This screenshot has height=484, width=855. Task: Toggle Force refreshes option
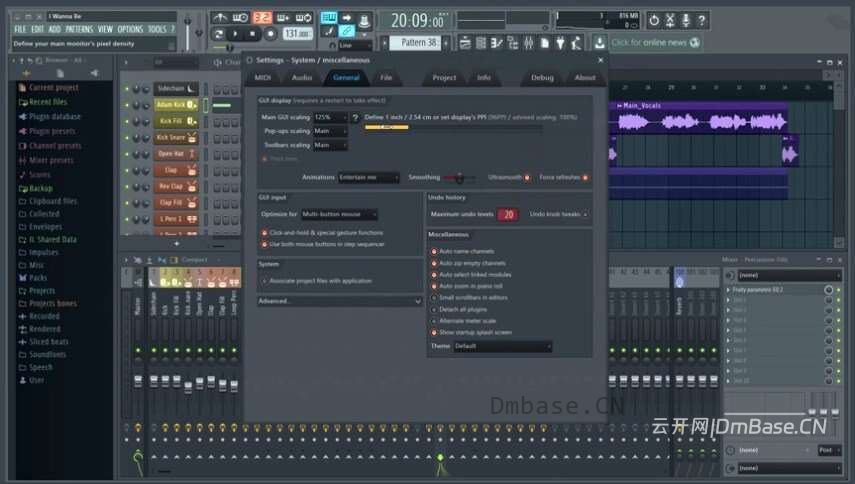585,178
